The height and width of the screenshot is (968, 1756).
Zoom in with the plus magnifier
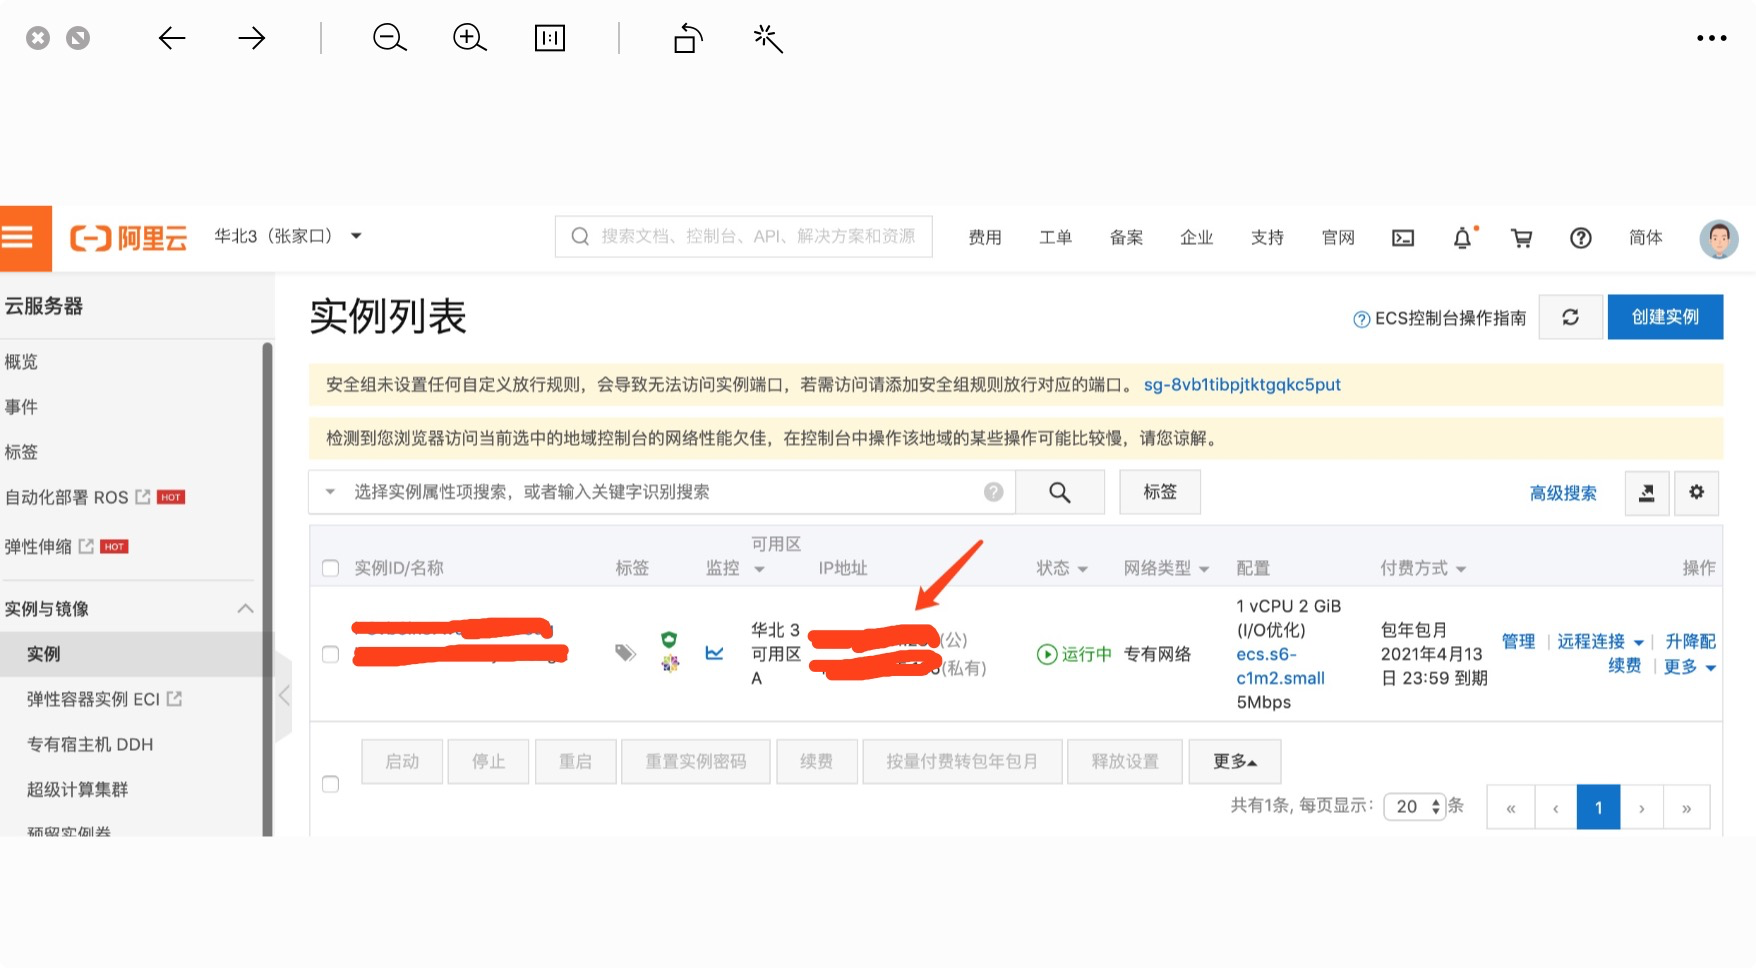point(470,38)
